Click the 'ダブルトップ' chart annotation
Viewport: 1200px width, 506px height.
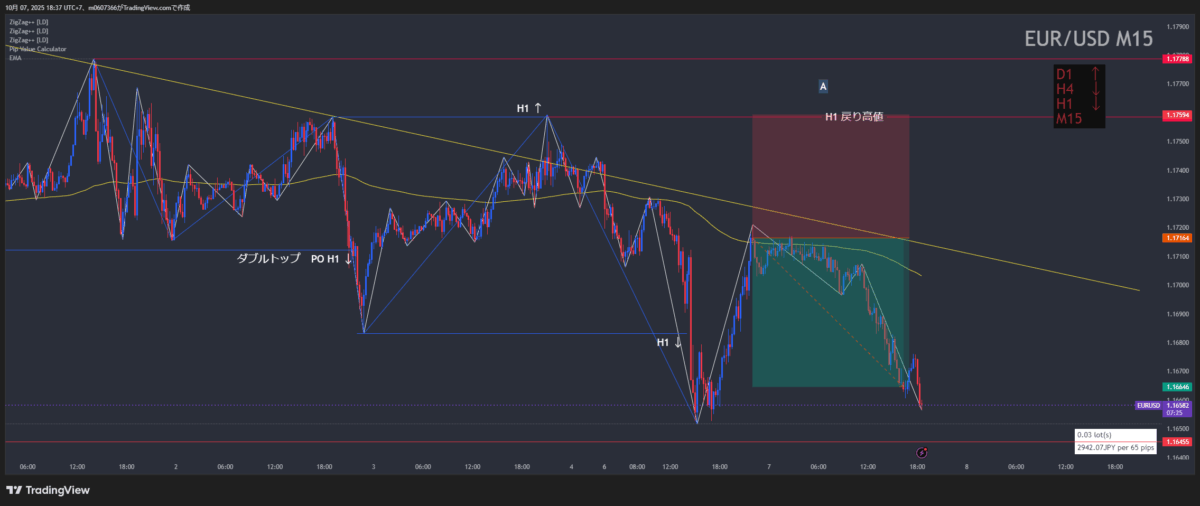[x=267, y=258]
